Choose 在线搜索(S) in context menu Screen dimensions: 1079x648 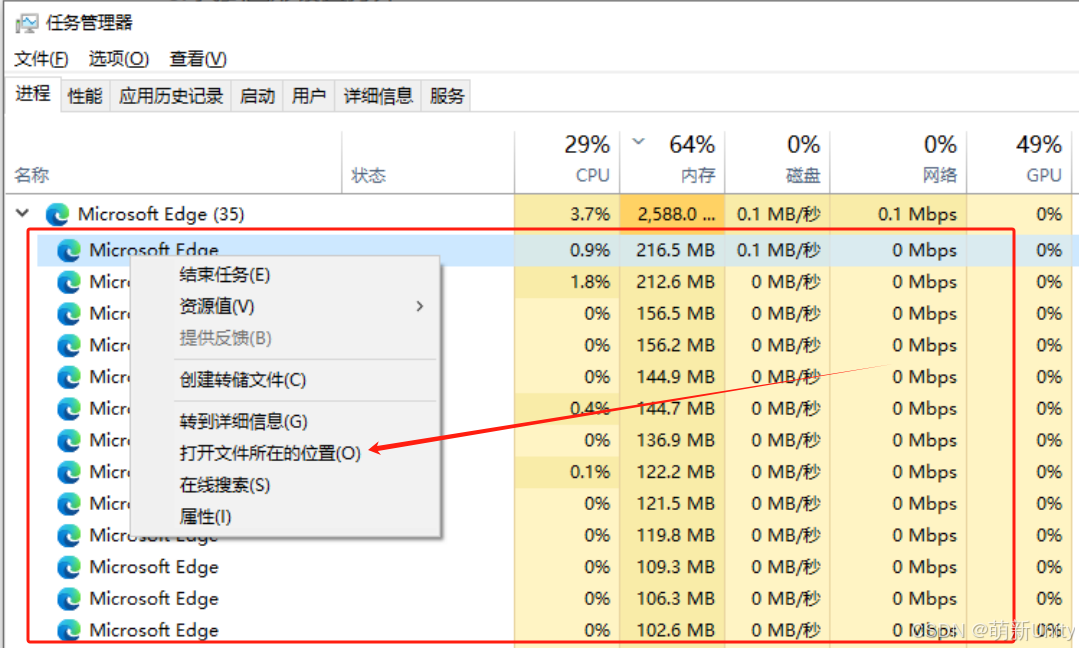point(285,485)
